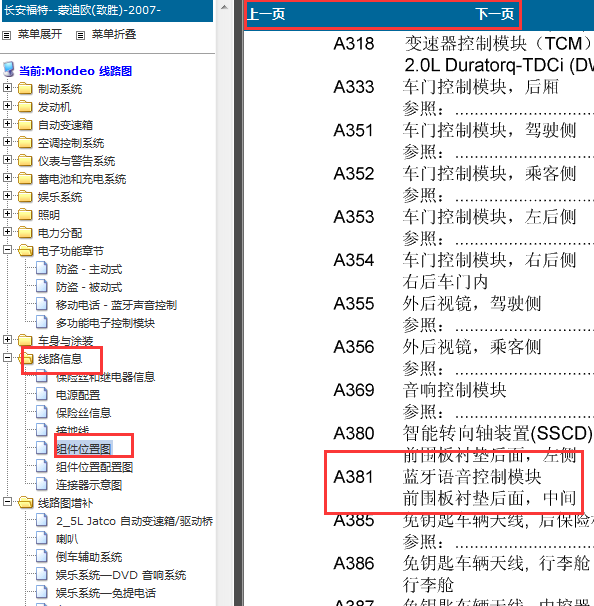Click the folder icon for 仪表与警告系统

[25, 160]
